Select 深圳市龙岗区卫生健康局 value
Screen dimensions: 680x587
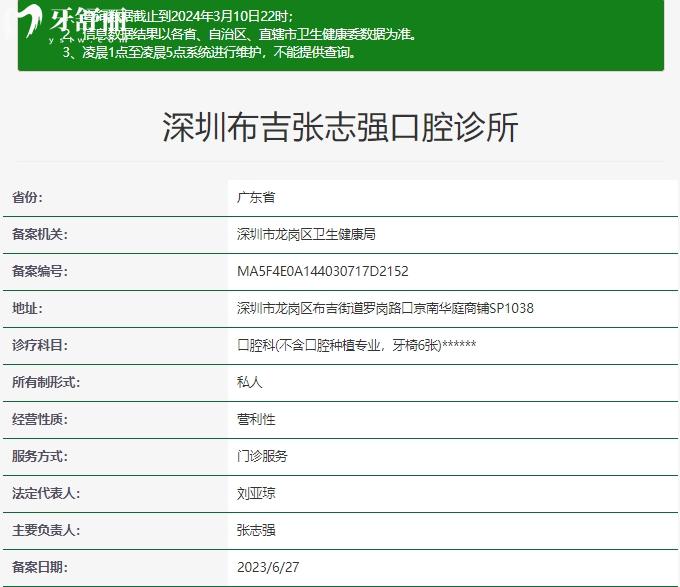[x=306, y=235]
